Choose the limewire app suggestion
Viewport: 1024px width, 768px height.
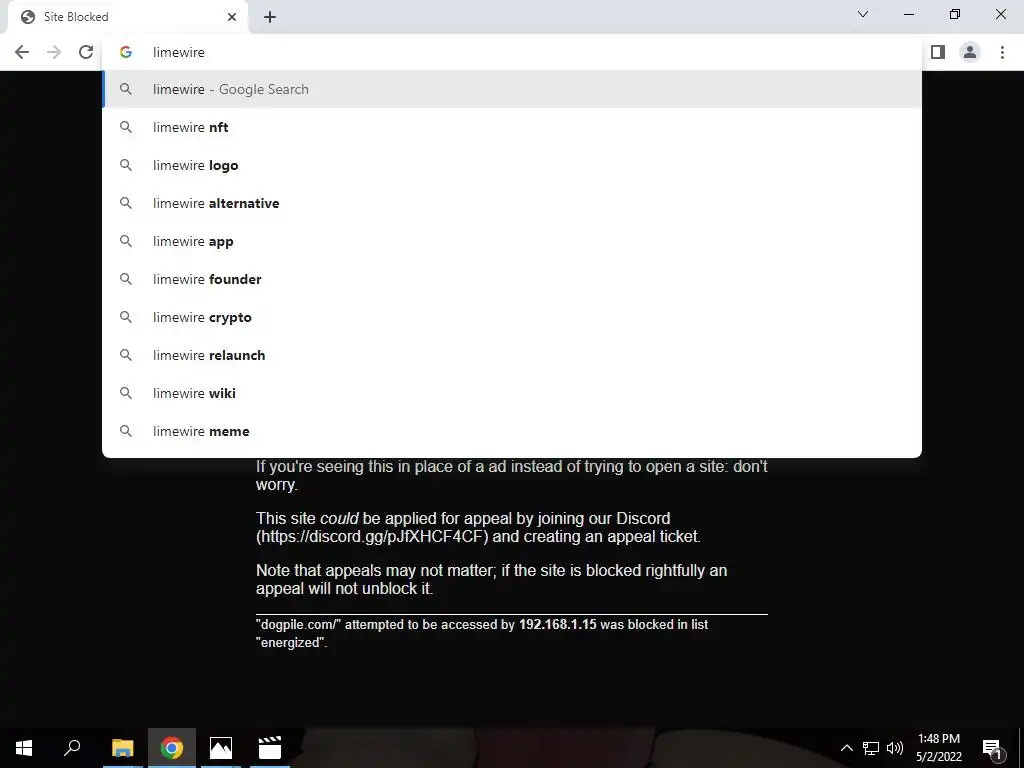tap(512, 241)
